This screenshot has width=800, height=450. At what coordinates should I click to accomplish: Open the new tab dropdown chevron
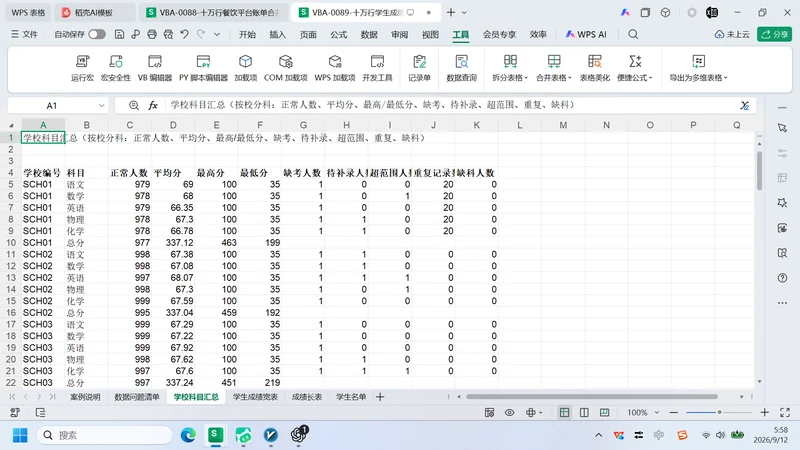(464, 12)
